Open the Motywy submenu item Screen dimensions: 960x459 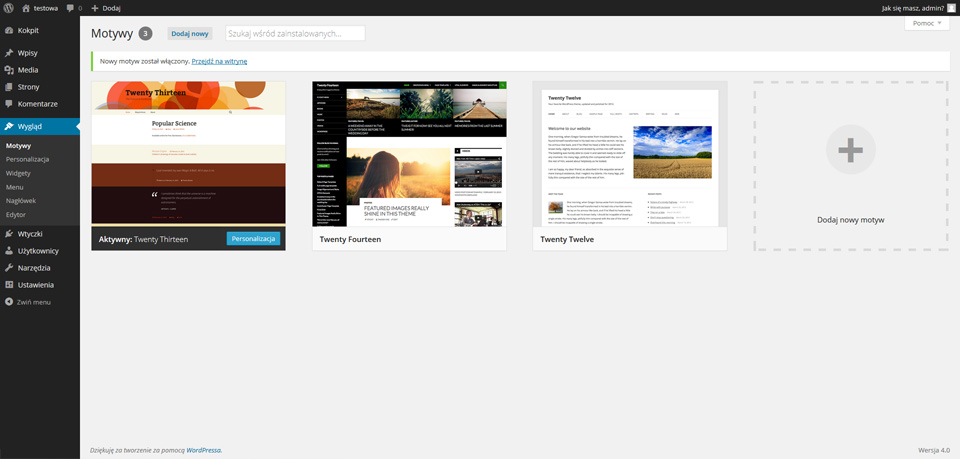tap(18, 146)
